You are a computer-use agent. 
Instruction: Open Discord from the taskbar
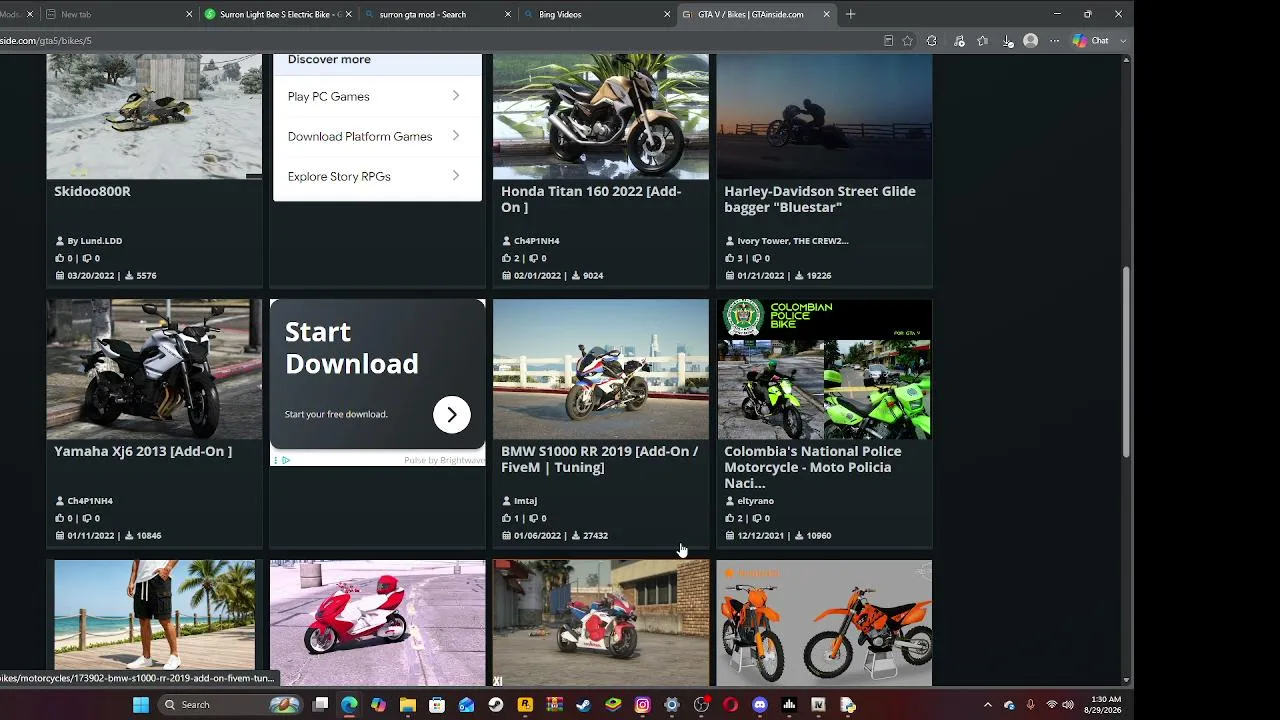pyautogui.click(x=760, y=705)
